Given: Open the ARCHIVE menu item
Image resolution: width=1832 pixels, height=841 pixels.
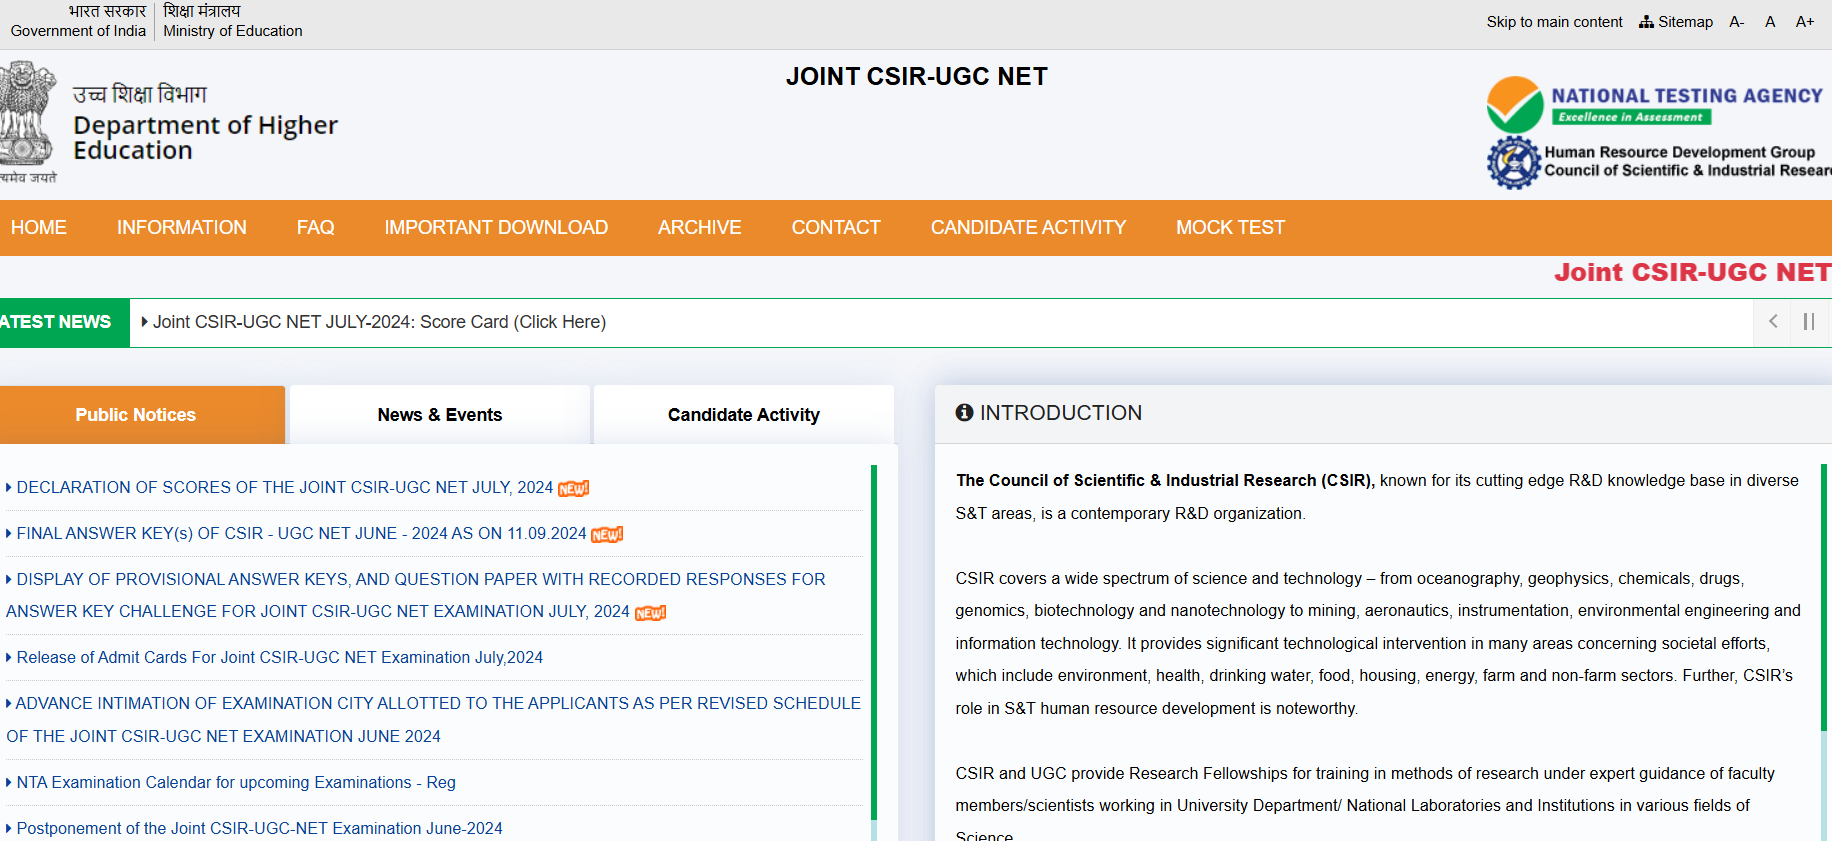Looking at the screenshot, I should pos(699,228).
